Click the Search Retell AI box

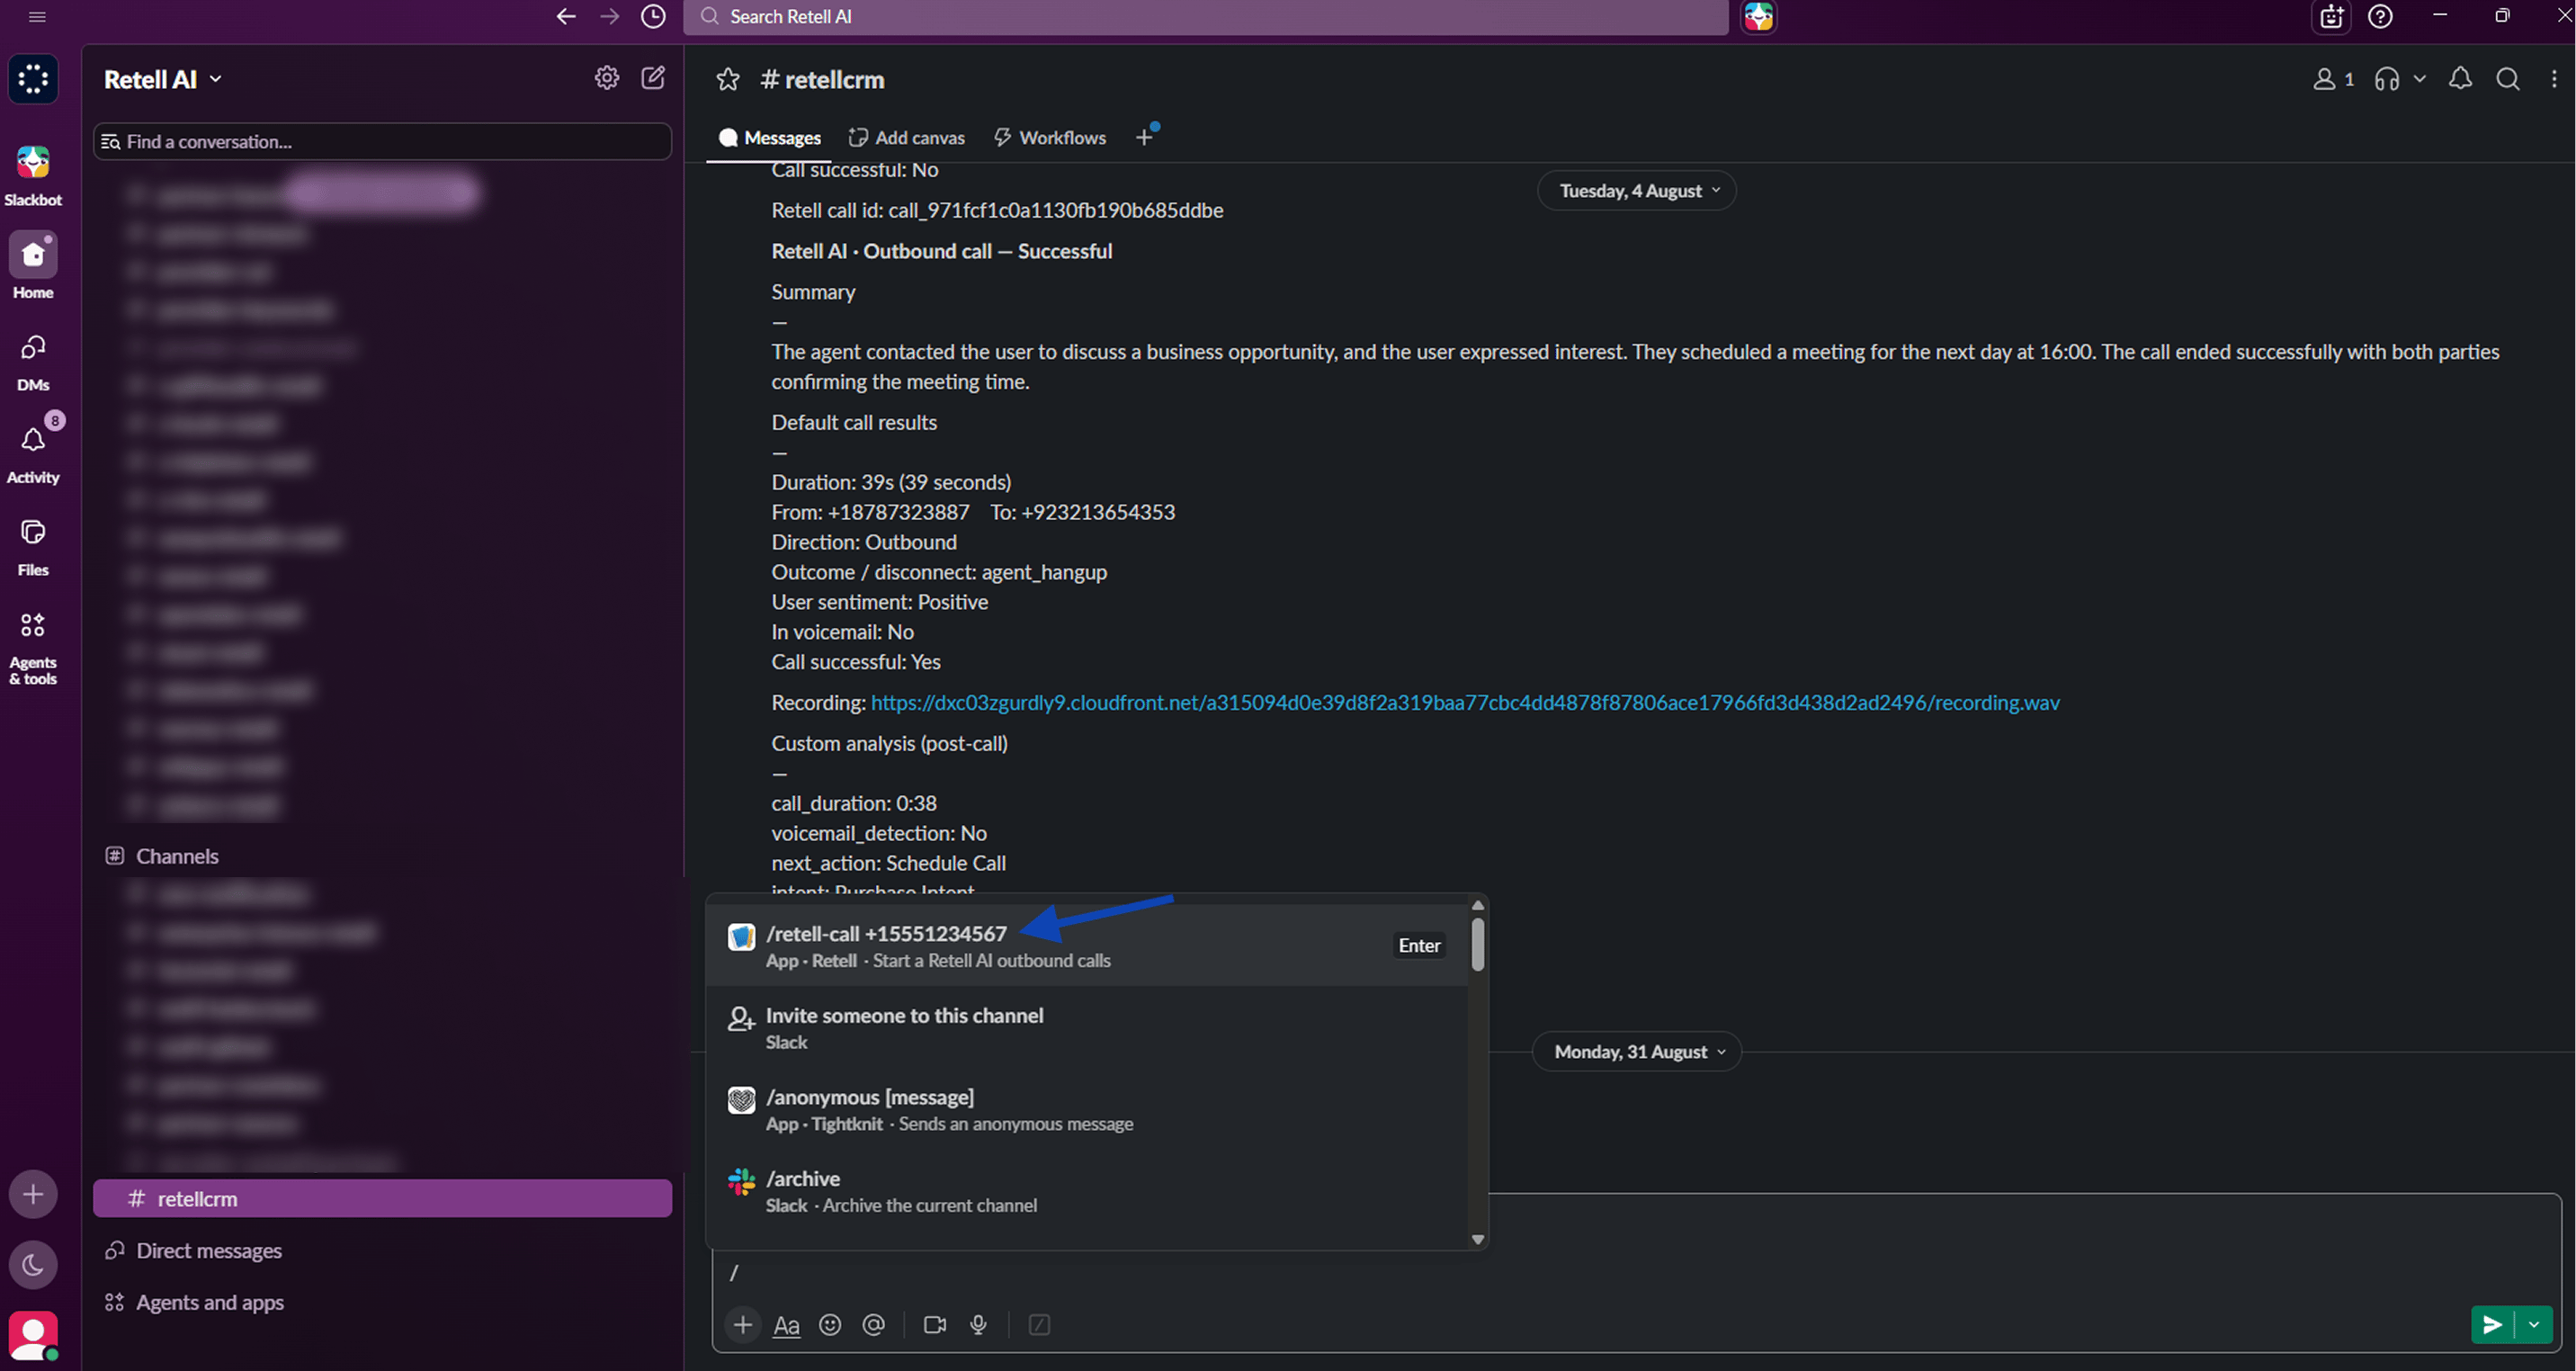coord(1205,17)
